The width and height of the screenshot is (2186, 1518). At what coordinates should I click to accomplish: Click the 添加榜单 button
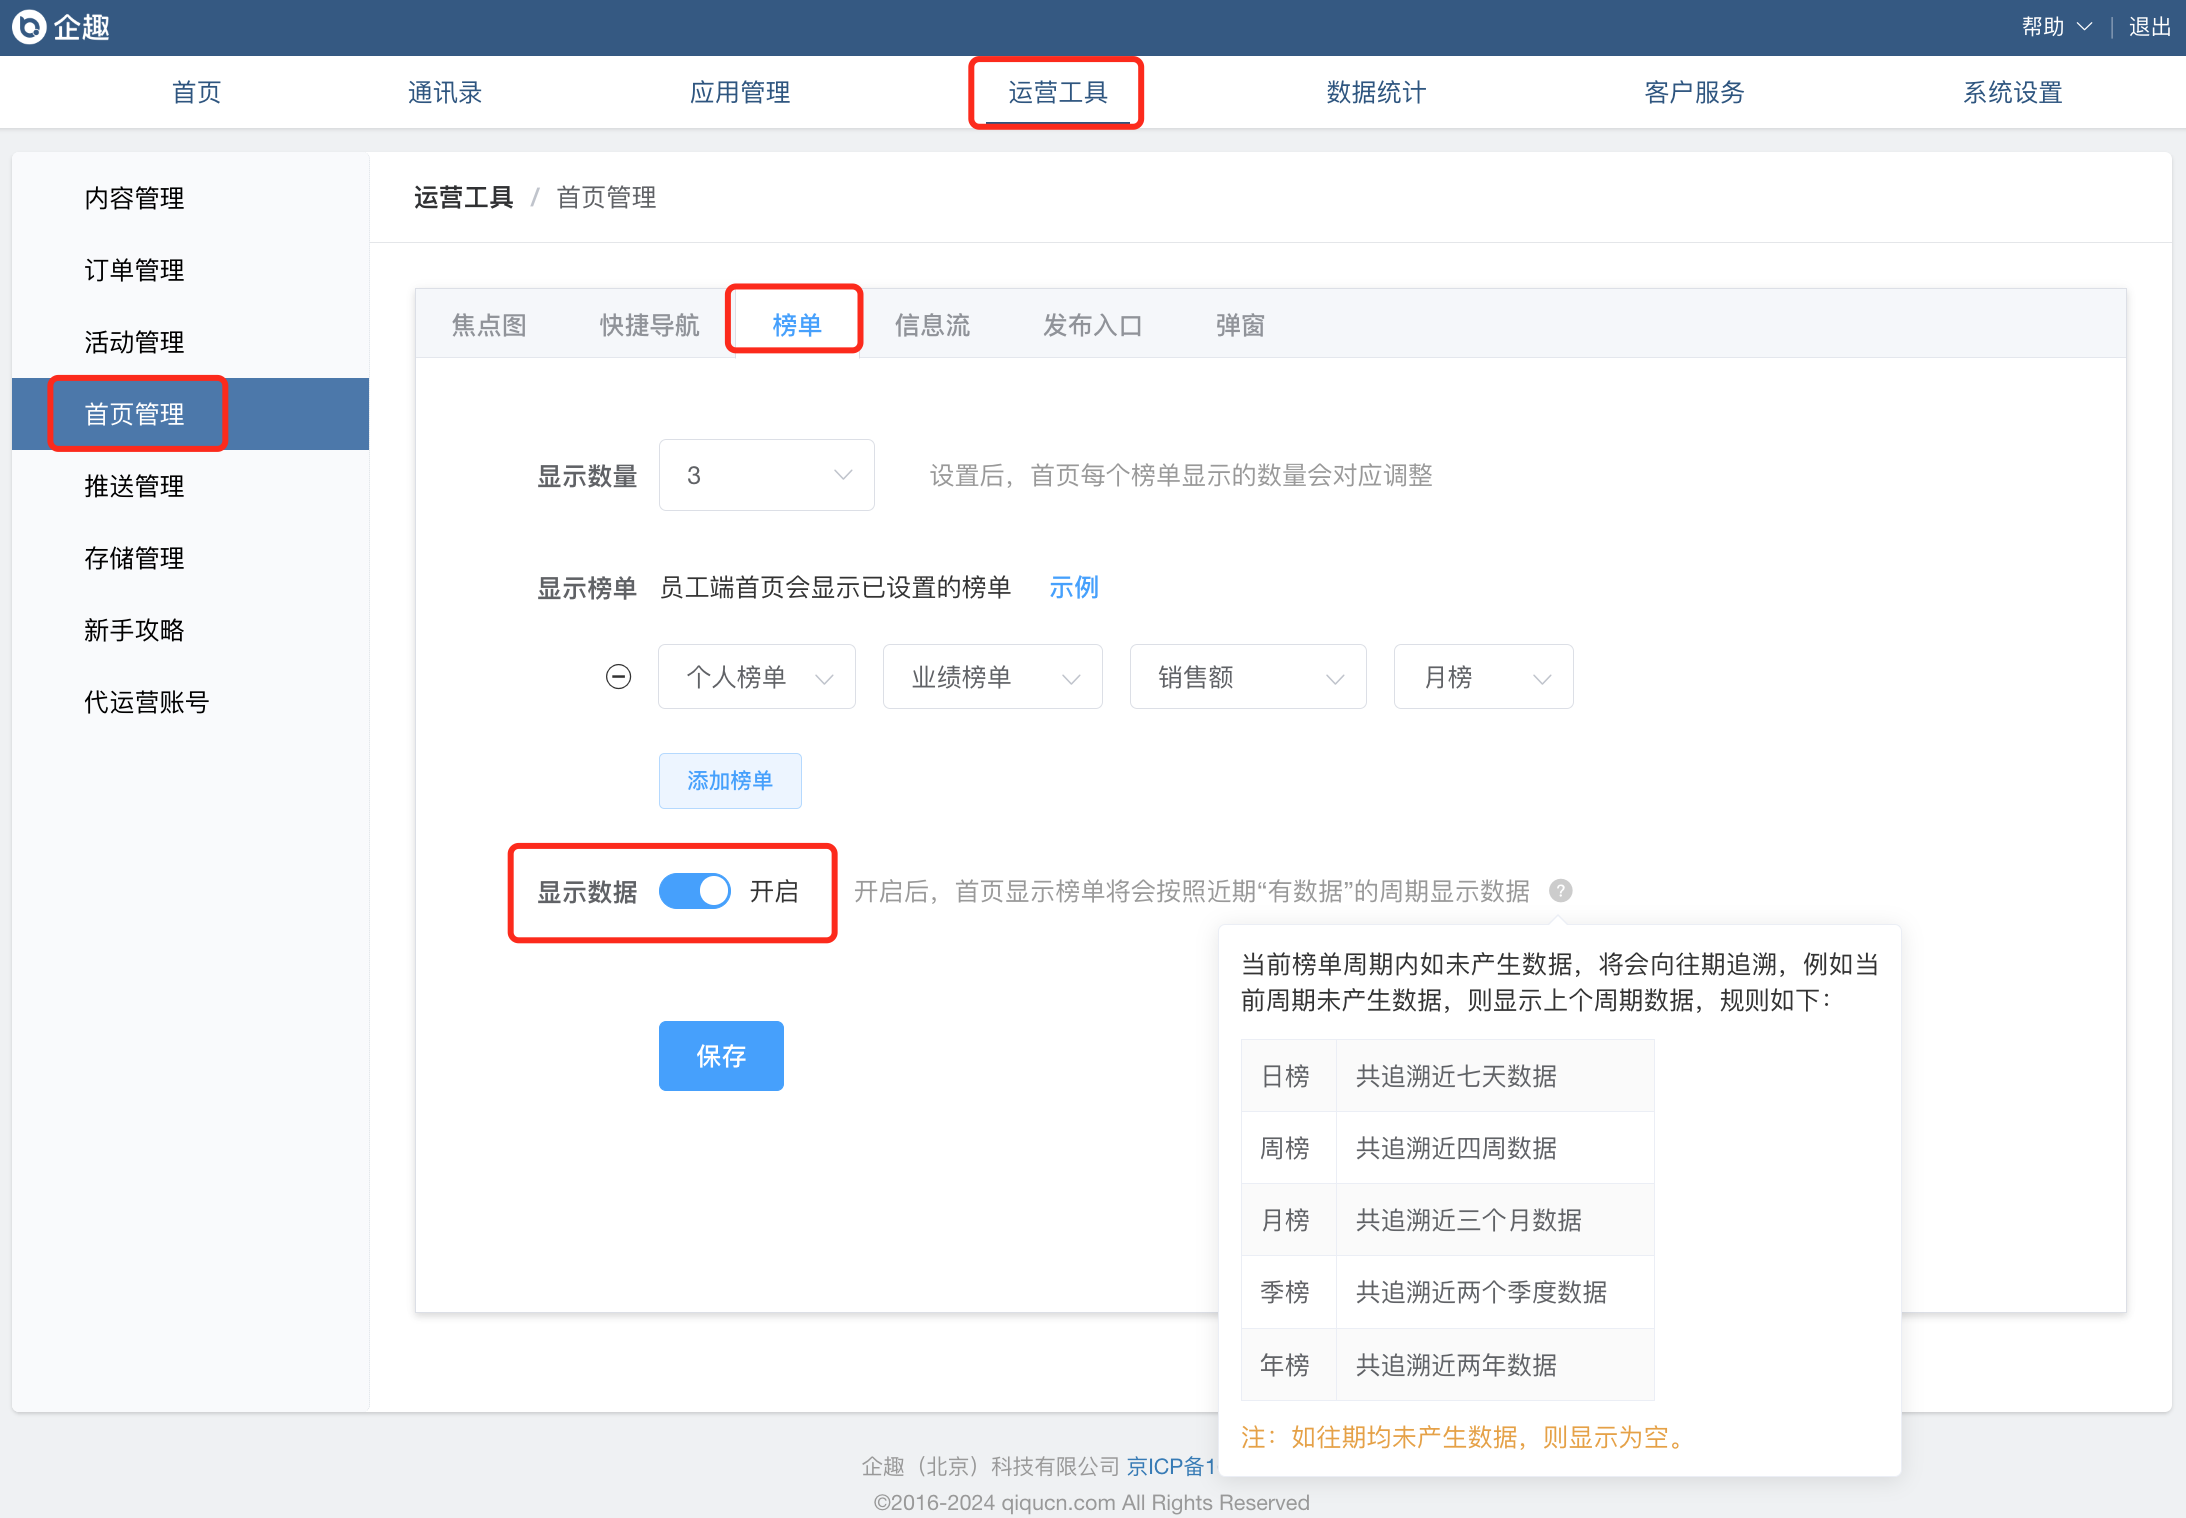[x=730, y=781]
